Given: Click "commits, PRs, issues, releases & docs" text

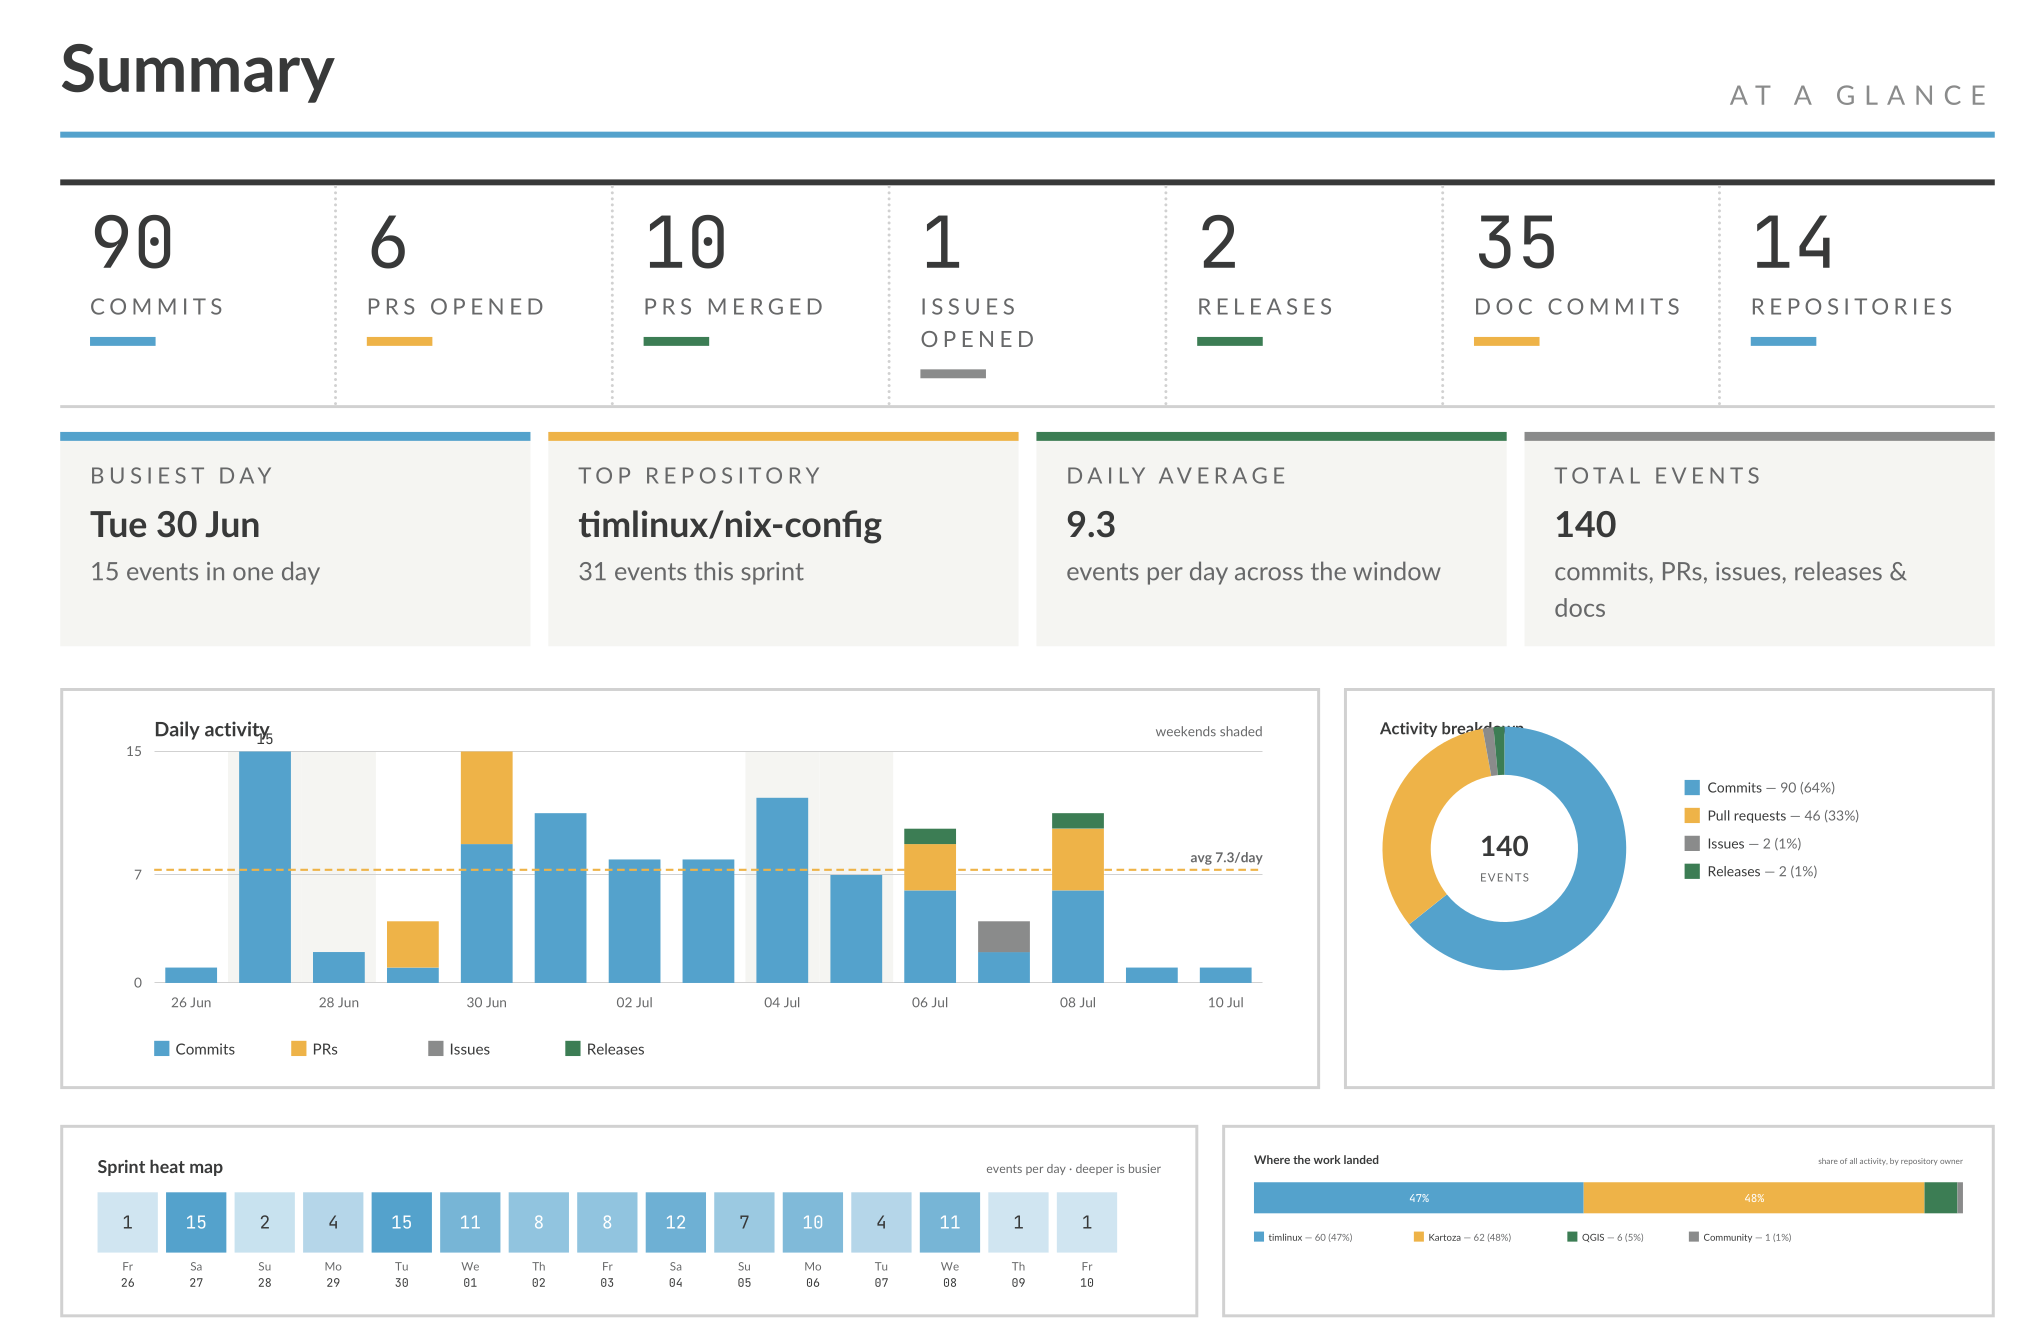Looking at the screenshot, I should [1730, 590].
